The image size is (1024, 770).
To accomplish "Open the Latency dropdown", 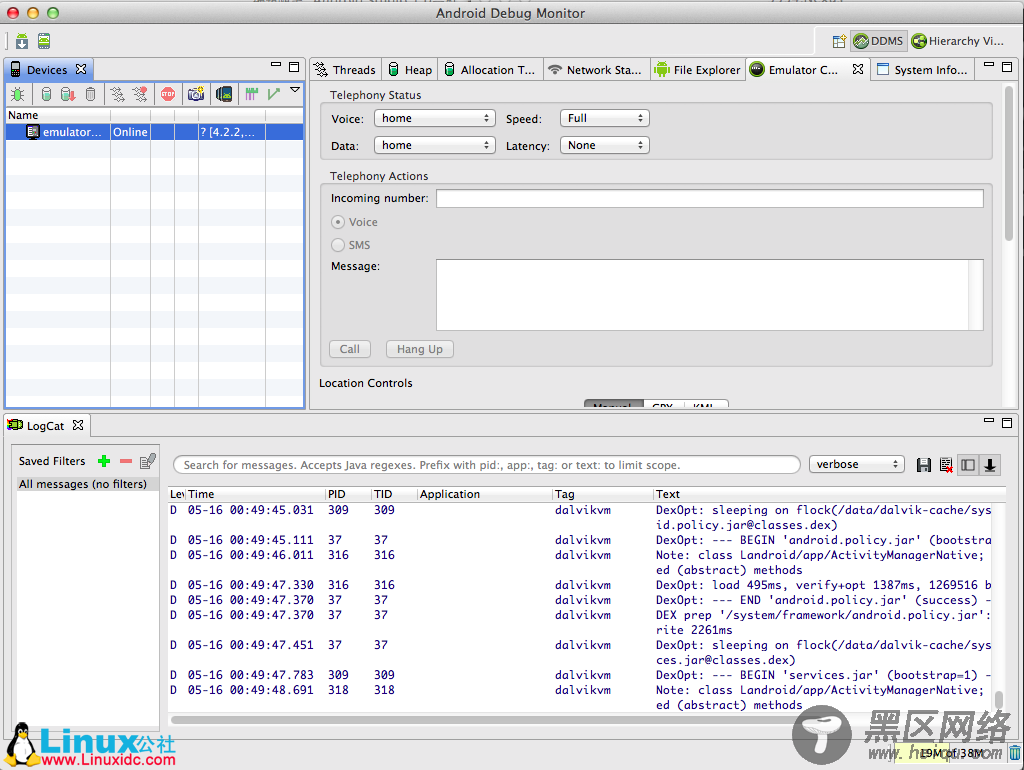I will [x=605, y=145].
